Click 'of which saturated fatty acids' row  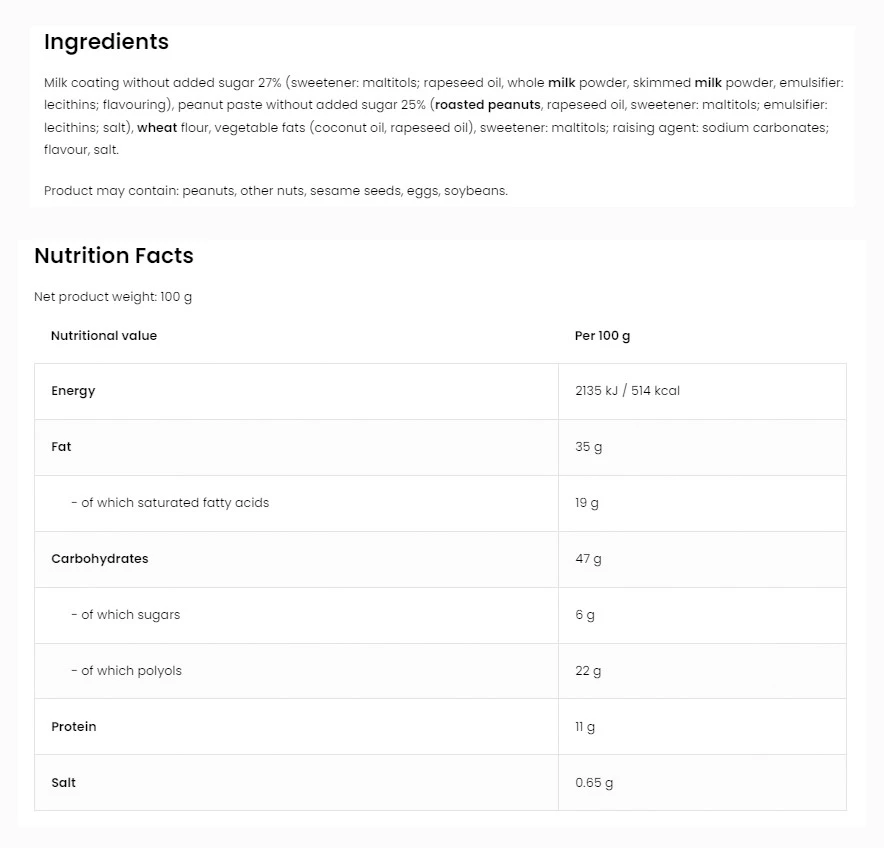170,503
